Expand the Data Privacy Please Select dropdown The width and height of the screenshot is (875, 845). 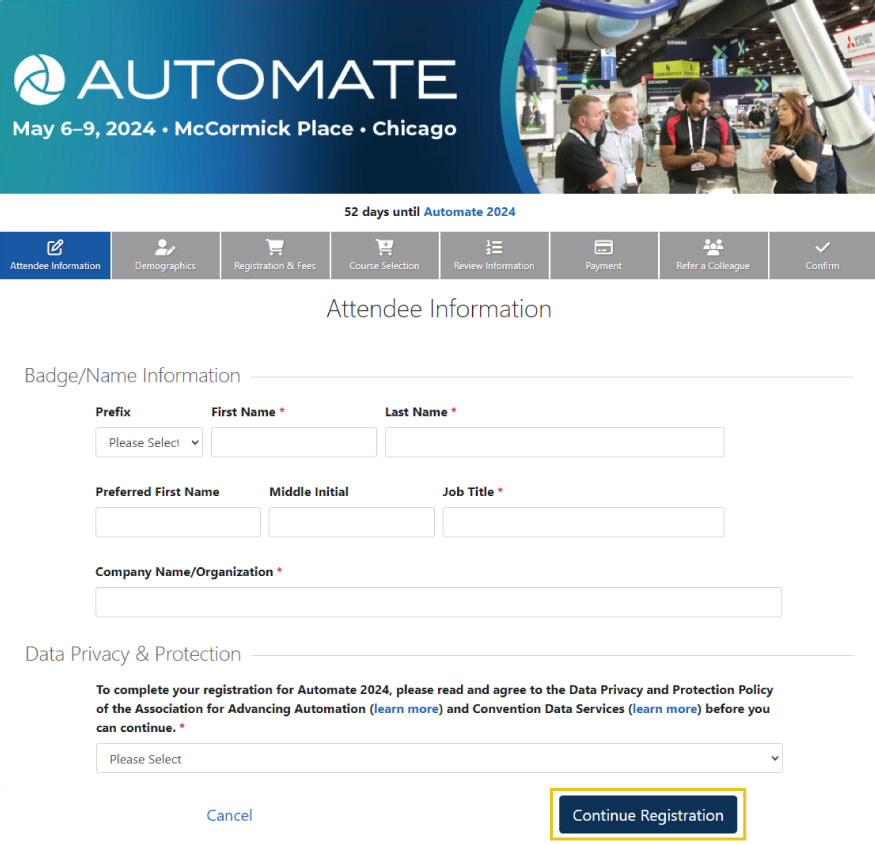click(x=439, y=758)
